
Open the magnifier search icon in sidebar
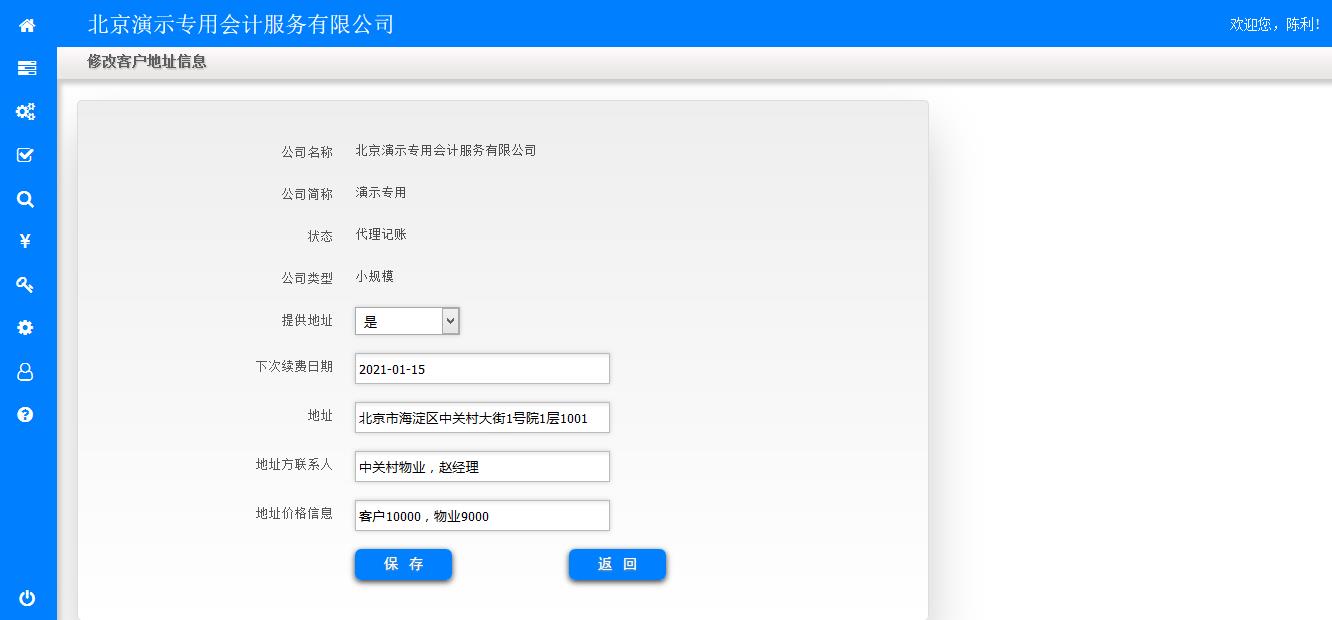coord(26,199)
